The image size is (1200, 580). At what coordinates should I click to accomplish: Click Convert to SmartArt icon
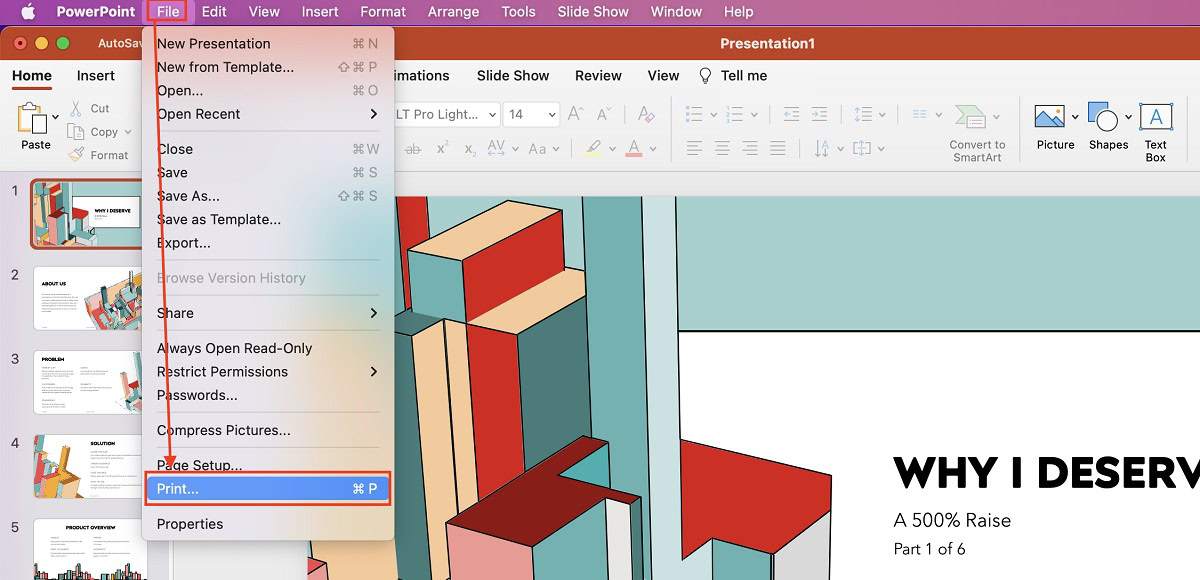(x=971, y=117)
